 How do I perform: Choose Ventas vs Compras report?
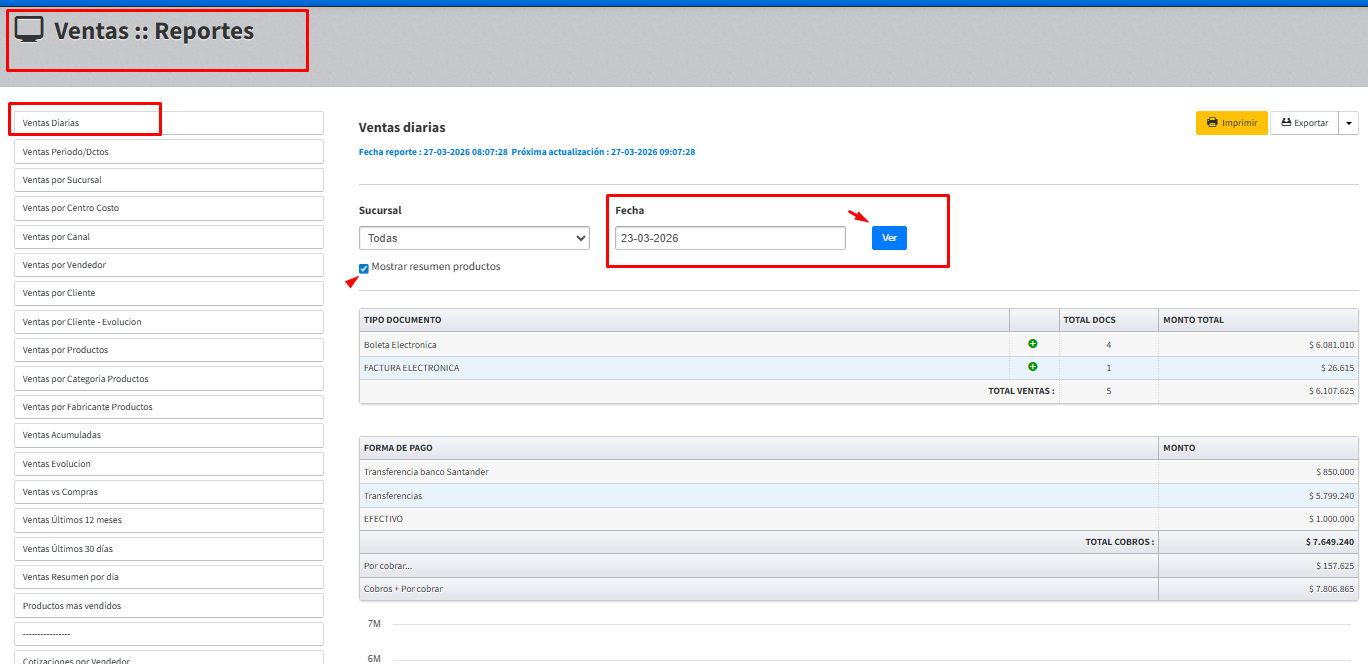point(168,492)
